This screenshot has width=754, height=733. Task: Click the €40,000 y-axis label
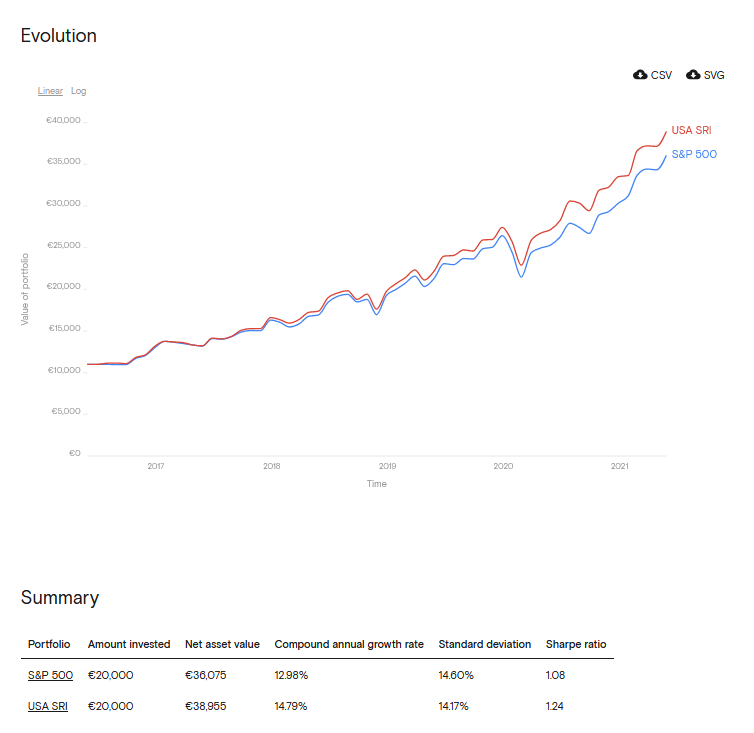[x=63, y=121]
